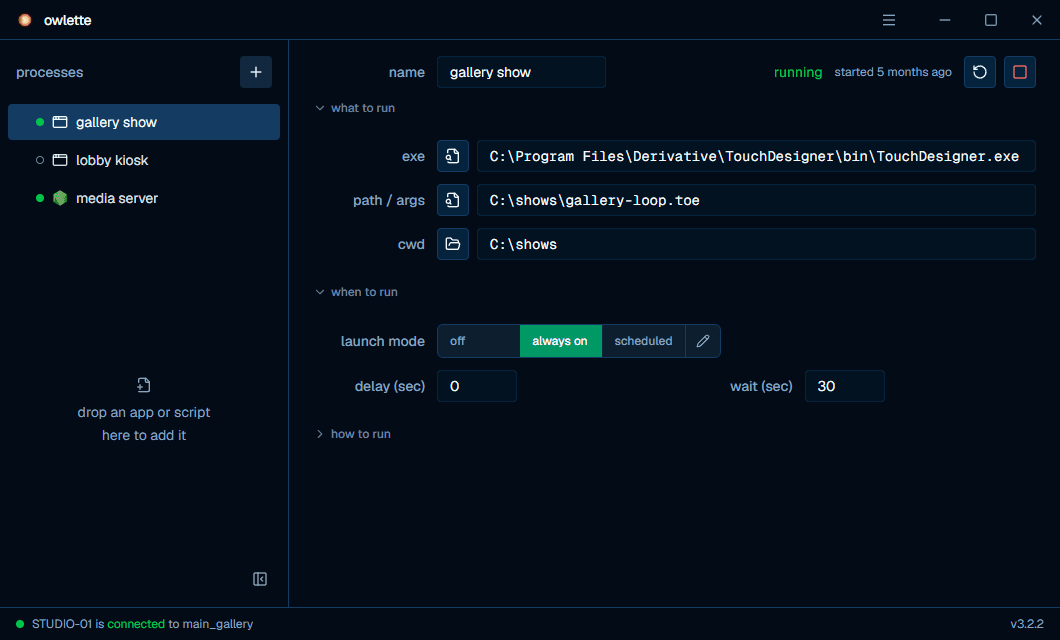
Task: Set launch mode to always on
Action: [x=560, y=341]
